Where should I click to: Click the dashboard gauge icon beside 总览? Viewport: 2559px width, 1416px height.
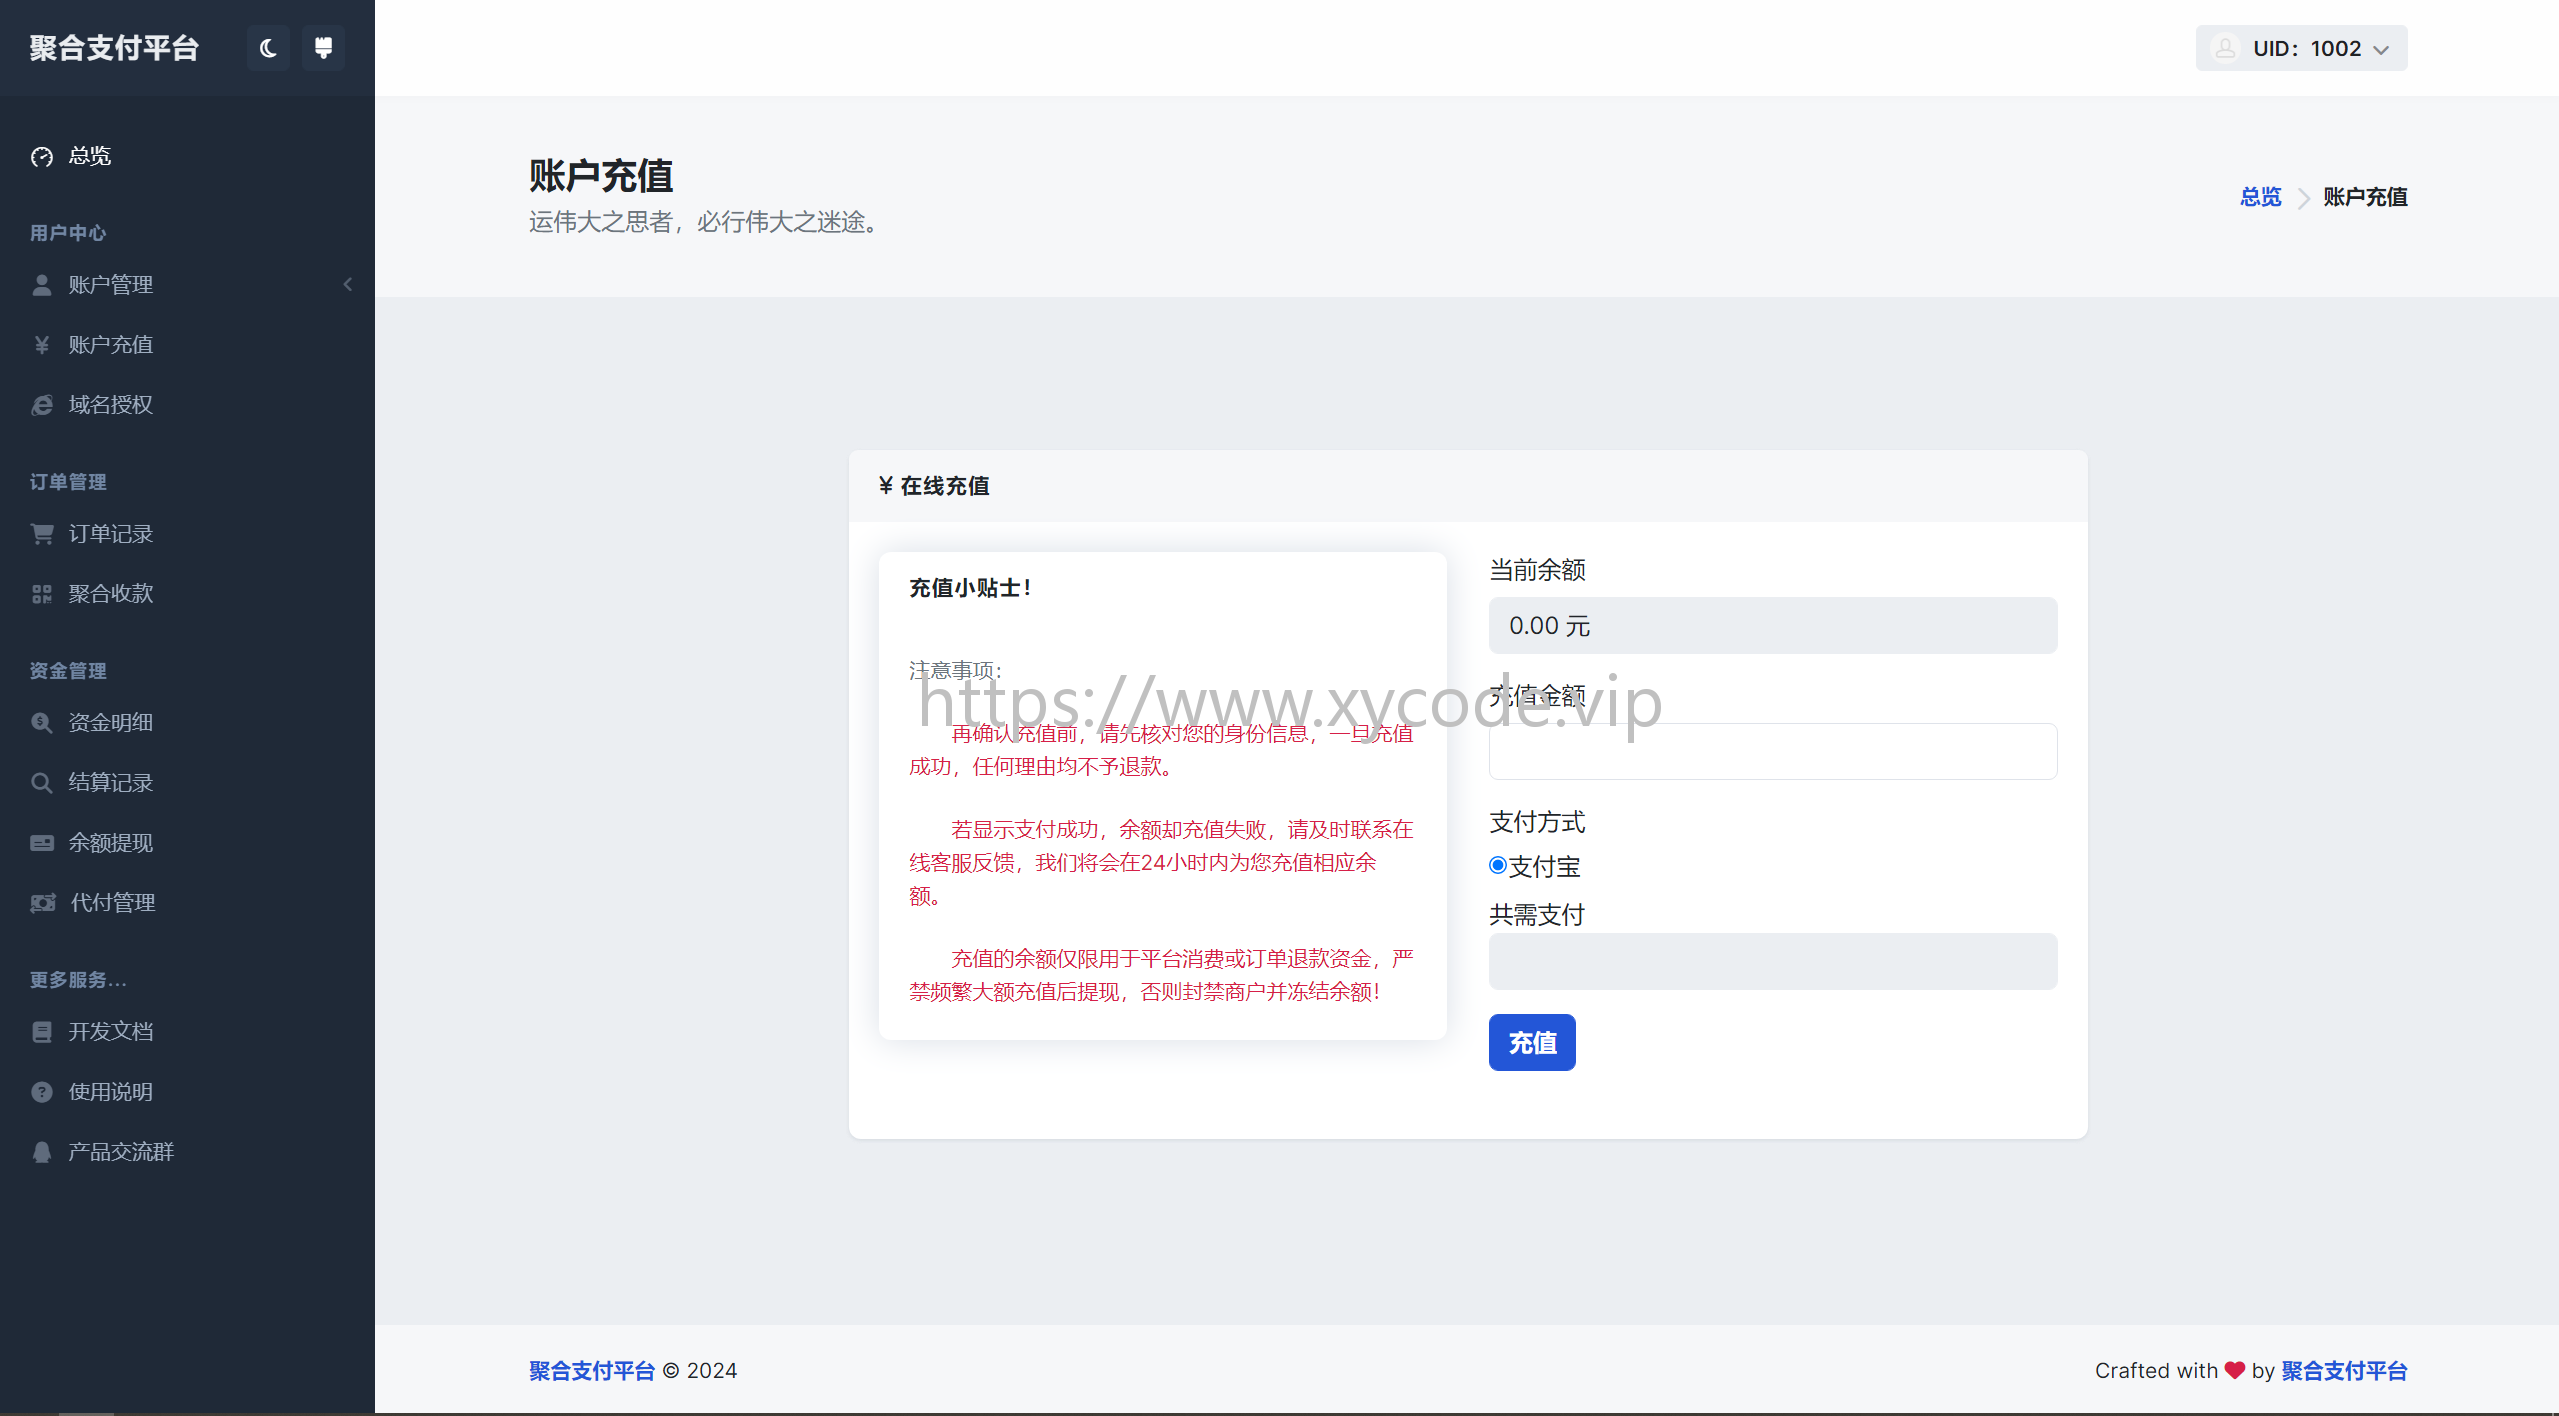click(x=42, y=157)
